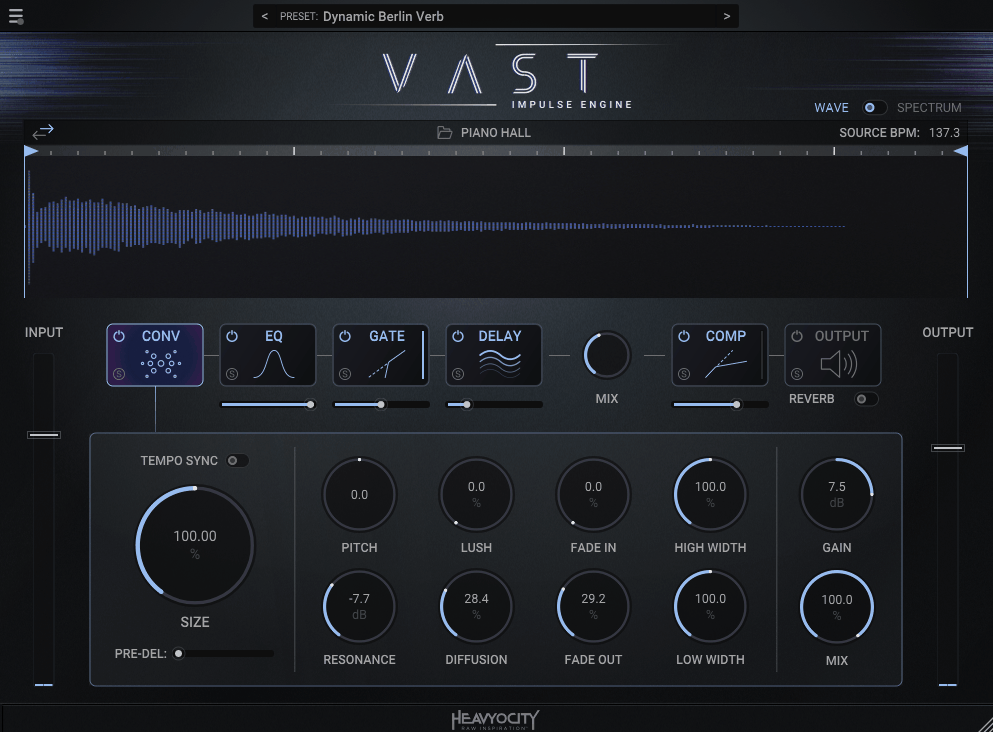Viewport: 993px width, 732px height.
Task: Click the waveform start marker flag
Action: point(31,151)
